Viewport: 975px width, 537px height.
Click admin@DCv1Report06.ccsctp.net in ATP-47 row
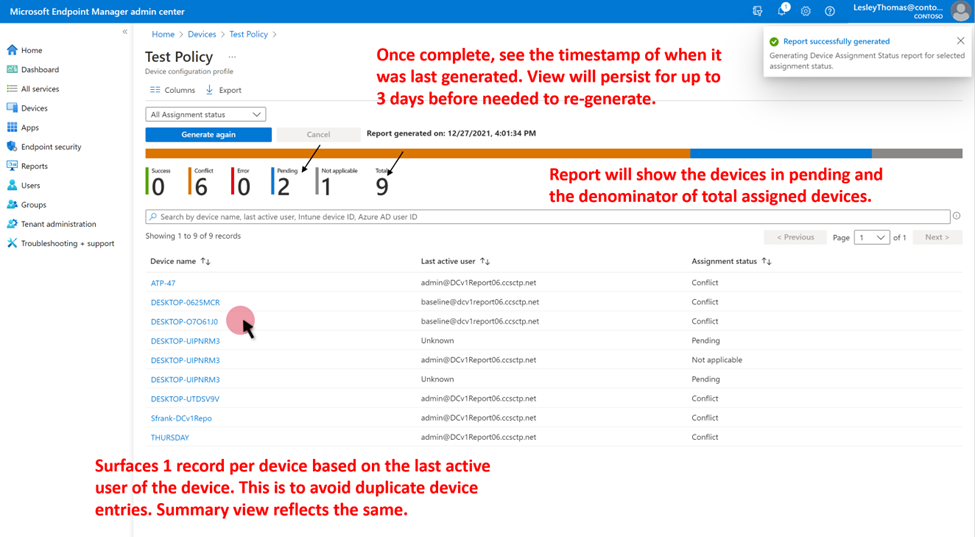pyautogui.click(x=478, y=283)
